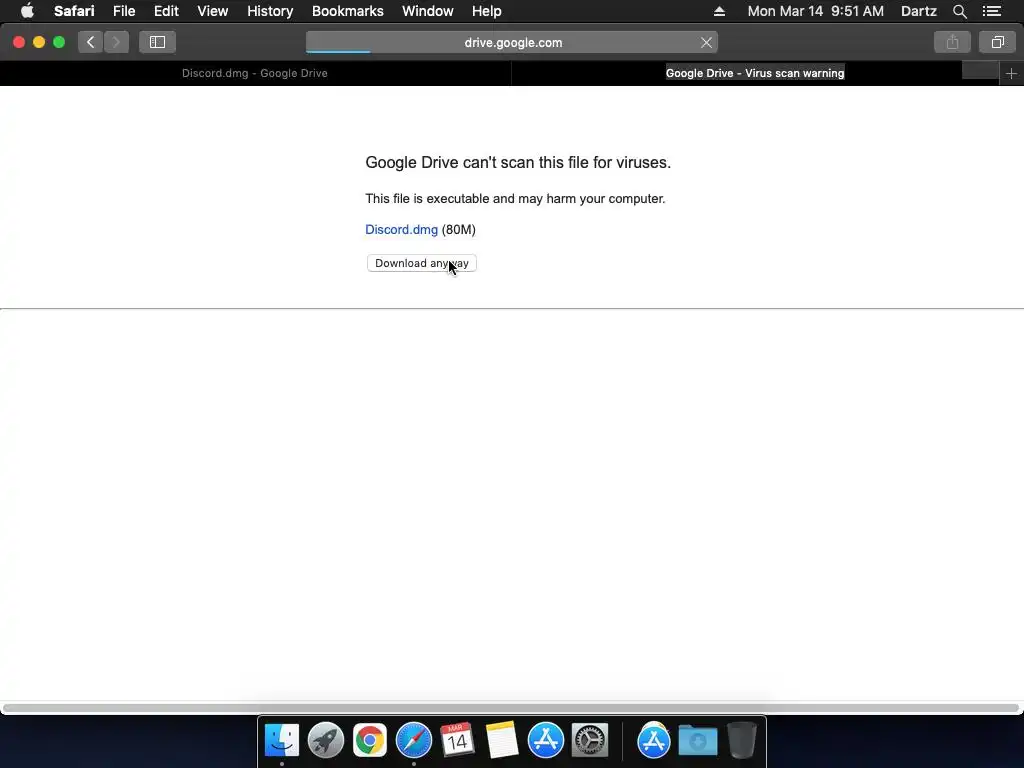1024x768 pixels.
Task: Open the App Store icon next to Downloads folder
Action: 654,740
